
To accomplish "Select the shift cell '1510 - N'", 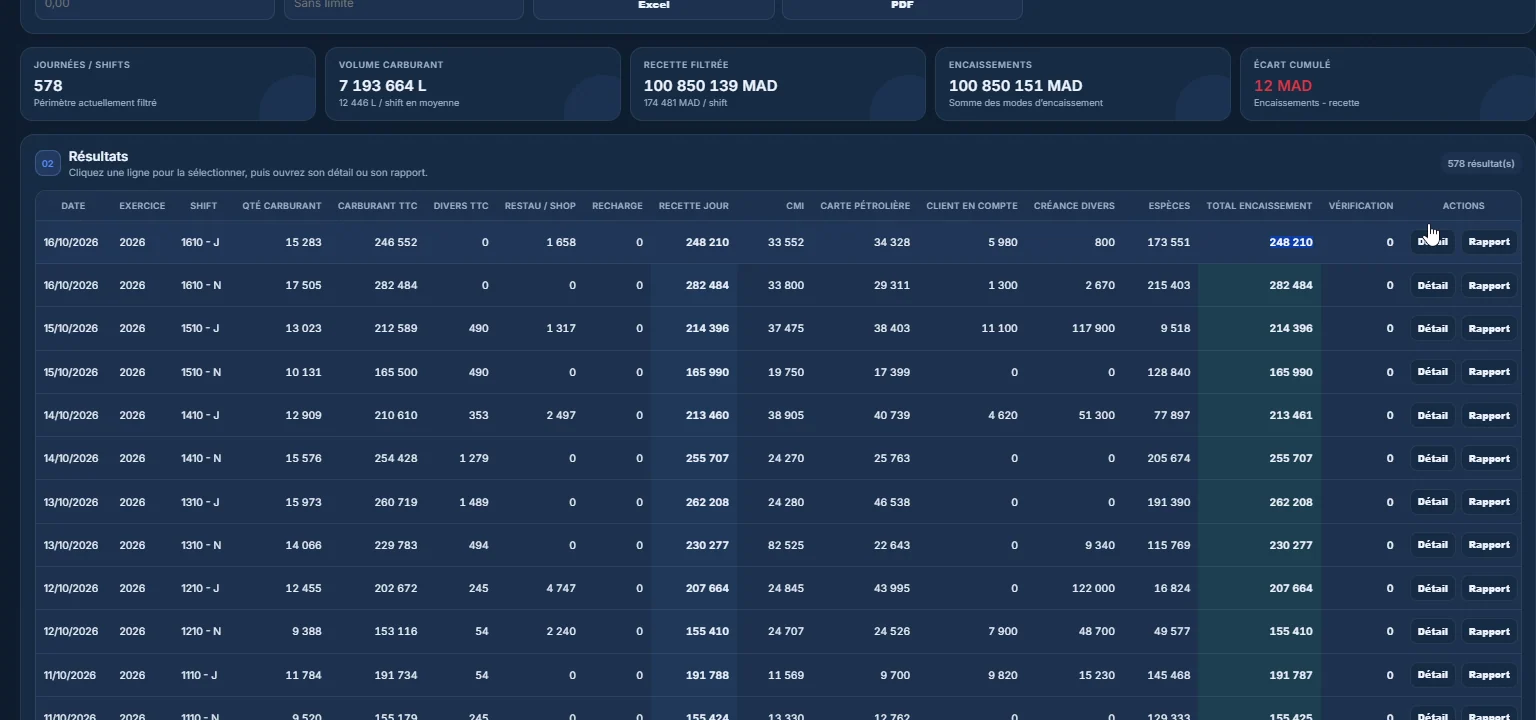I will click(x=203, y=372).
